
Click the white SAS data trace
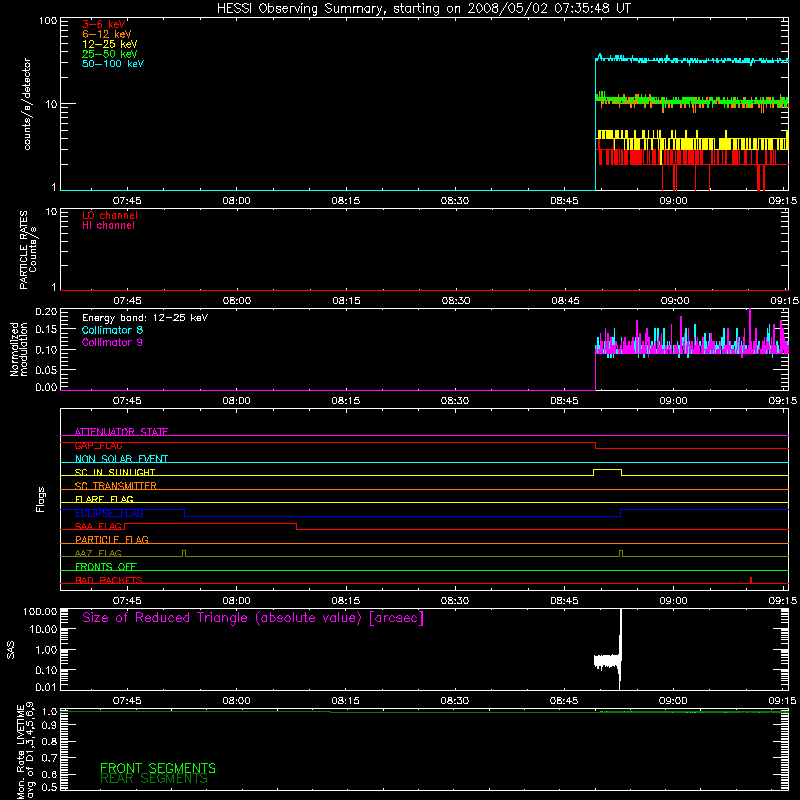point(607,662)
